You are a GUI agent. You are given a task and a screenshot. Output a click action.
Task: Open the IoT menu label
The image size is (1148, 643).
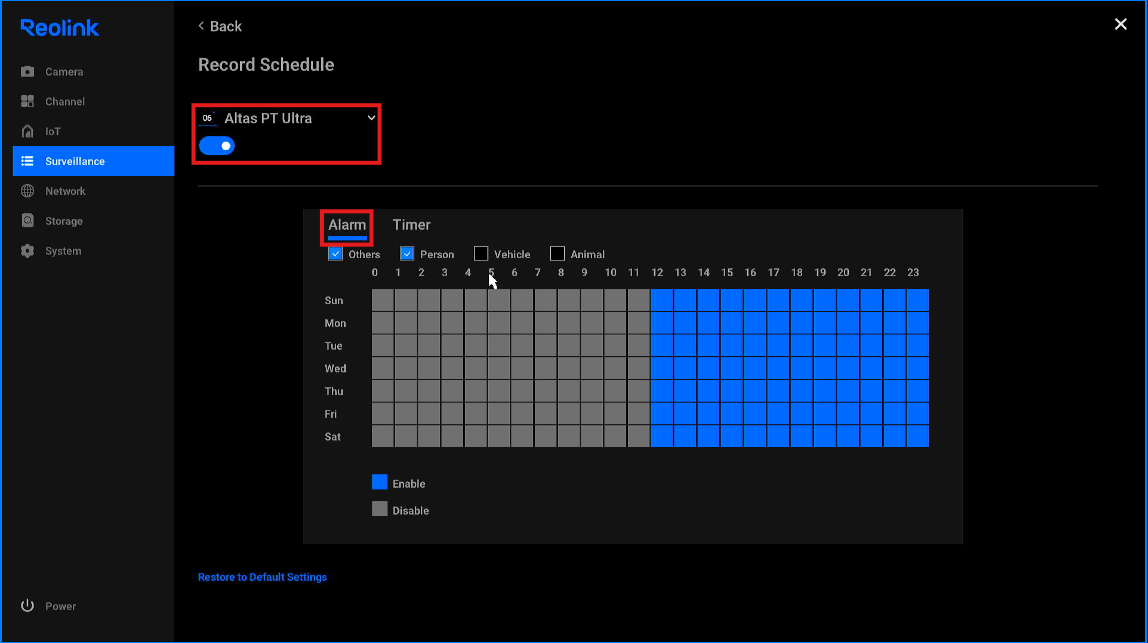[x=53, y=132]
